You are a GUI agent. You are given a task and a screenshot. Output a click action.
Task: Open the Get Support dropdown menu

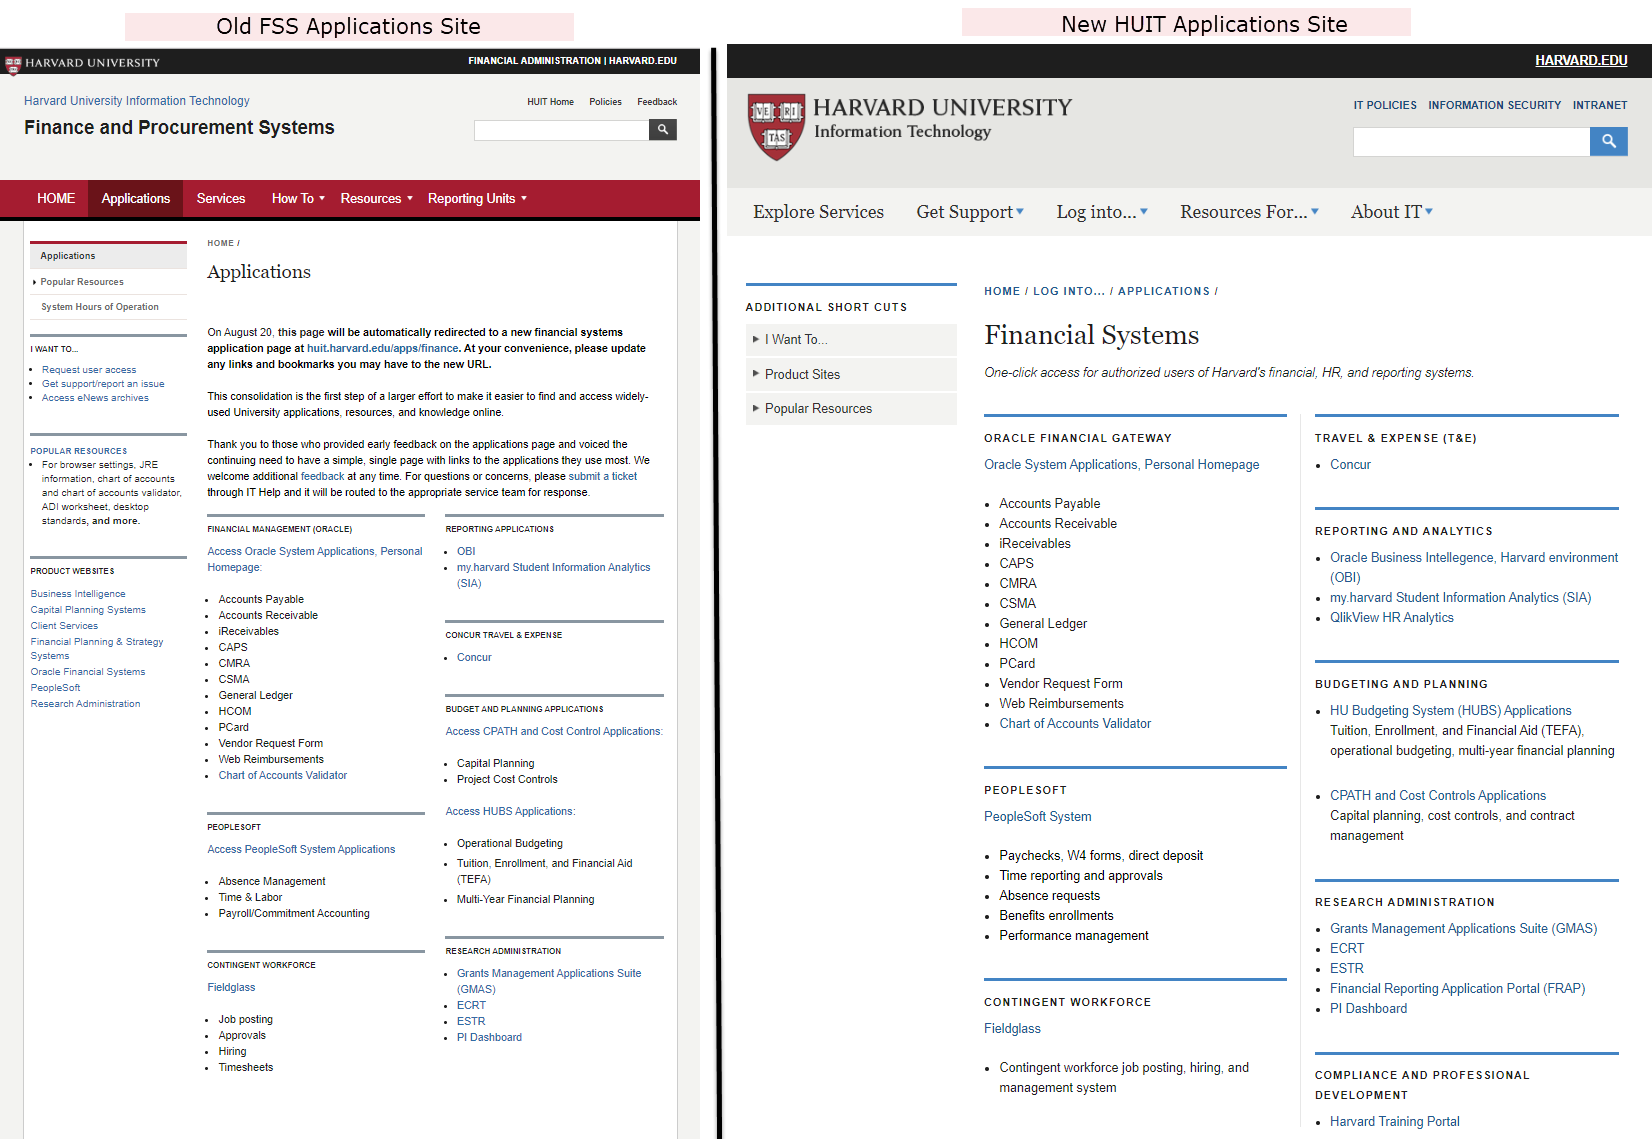(x=969, y=212)
